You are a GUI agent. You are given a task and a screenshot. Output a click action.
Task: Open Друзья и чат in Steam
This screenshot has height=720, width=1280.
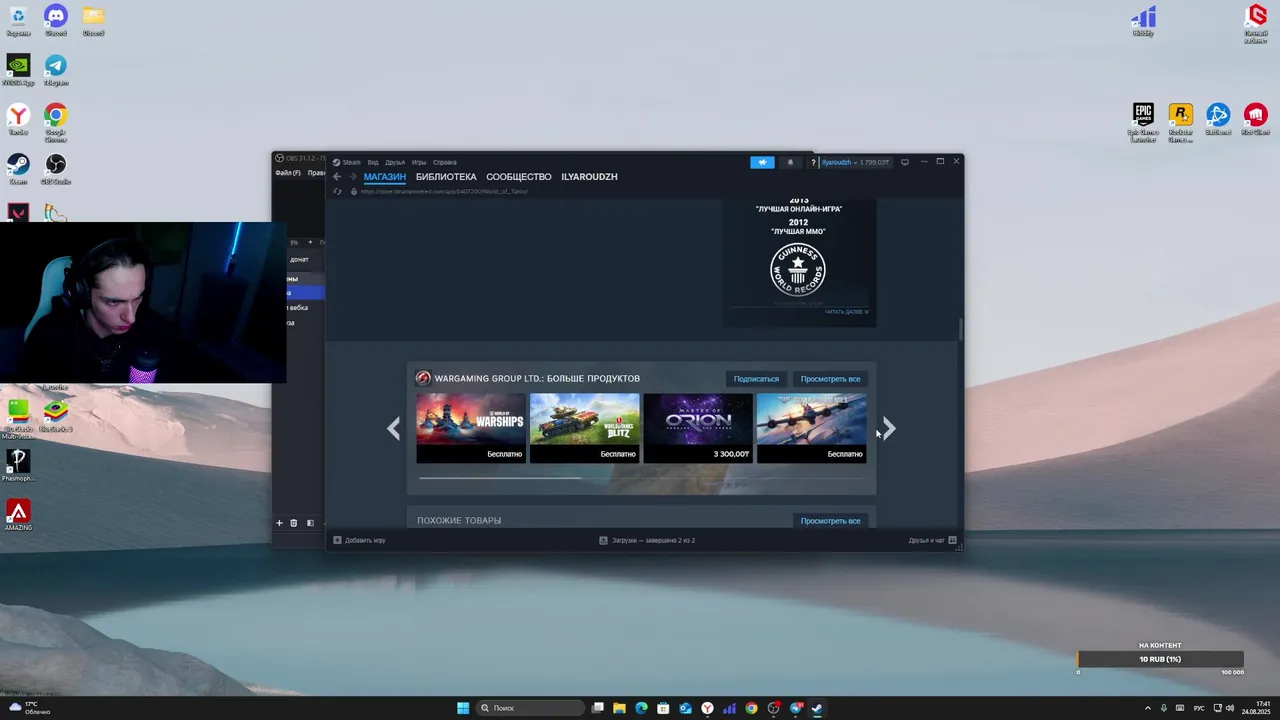point(932,540)
